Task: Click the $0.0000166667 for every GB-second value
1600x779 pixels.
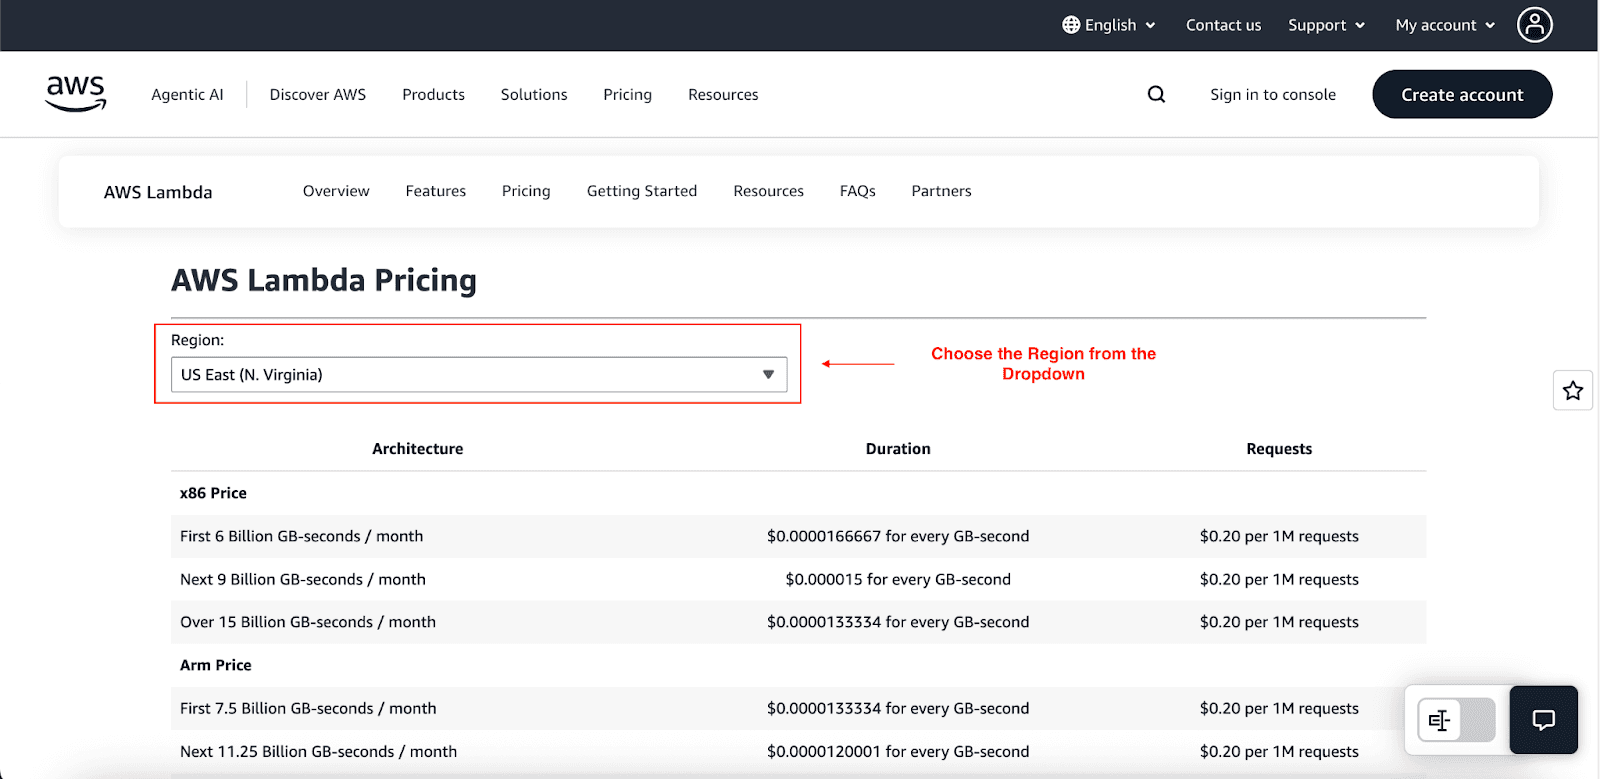Action: pos(898,536)
